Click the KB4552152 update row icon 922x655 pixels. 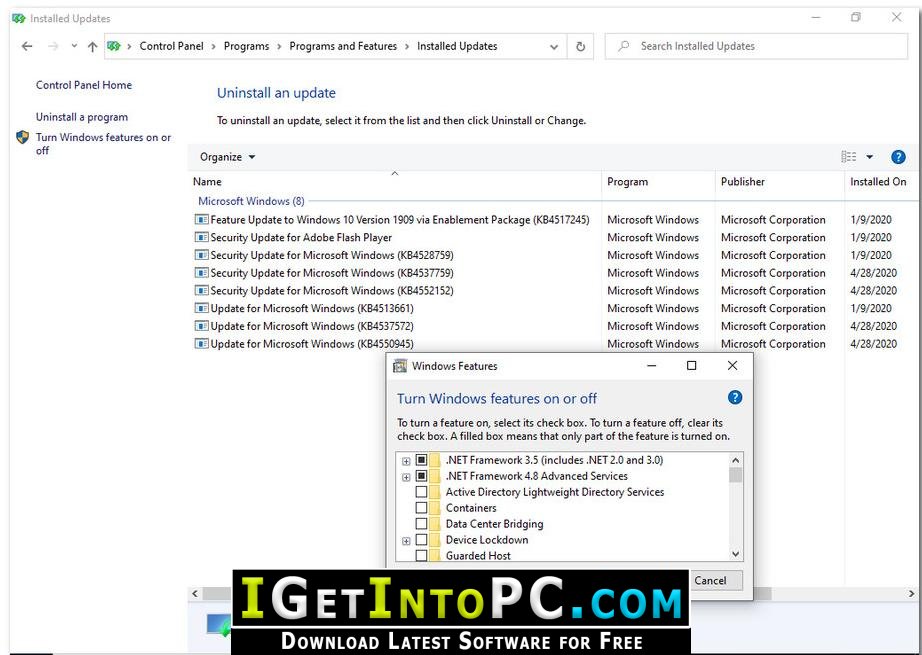point(202,290)
